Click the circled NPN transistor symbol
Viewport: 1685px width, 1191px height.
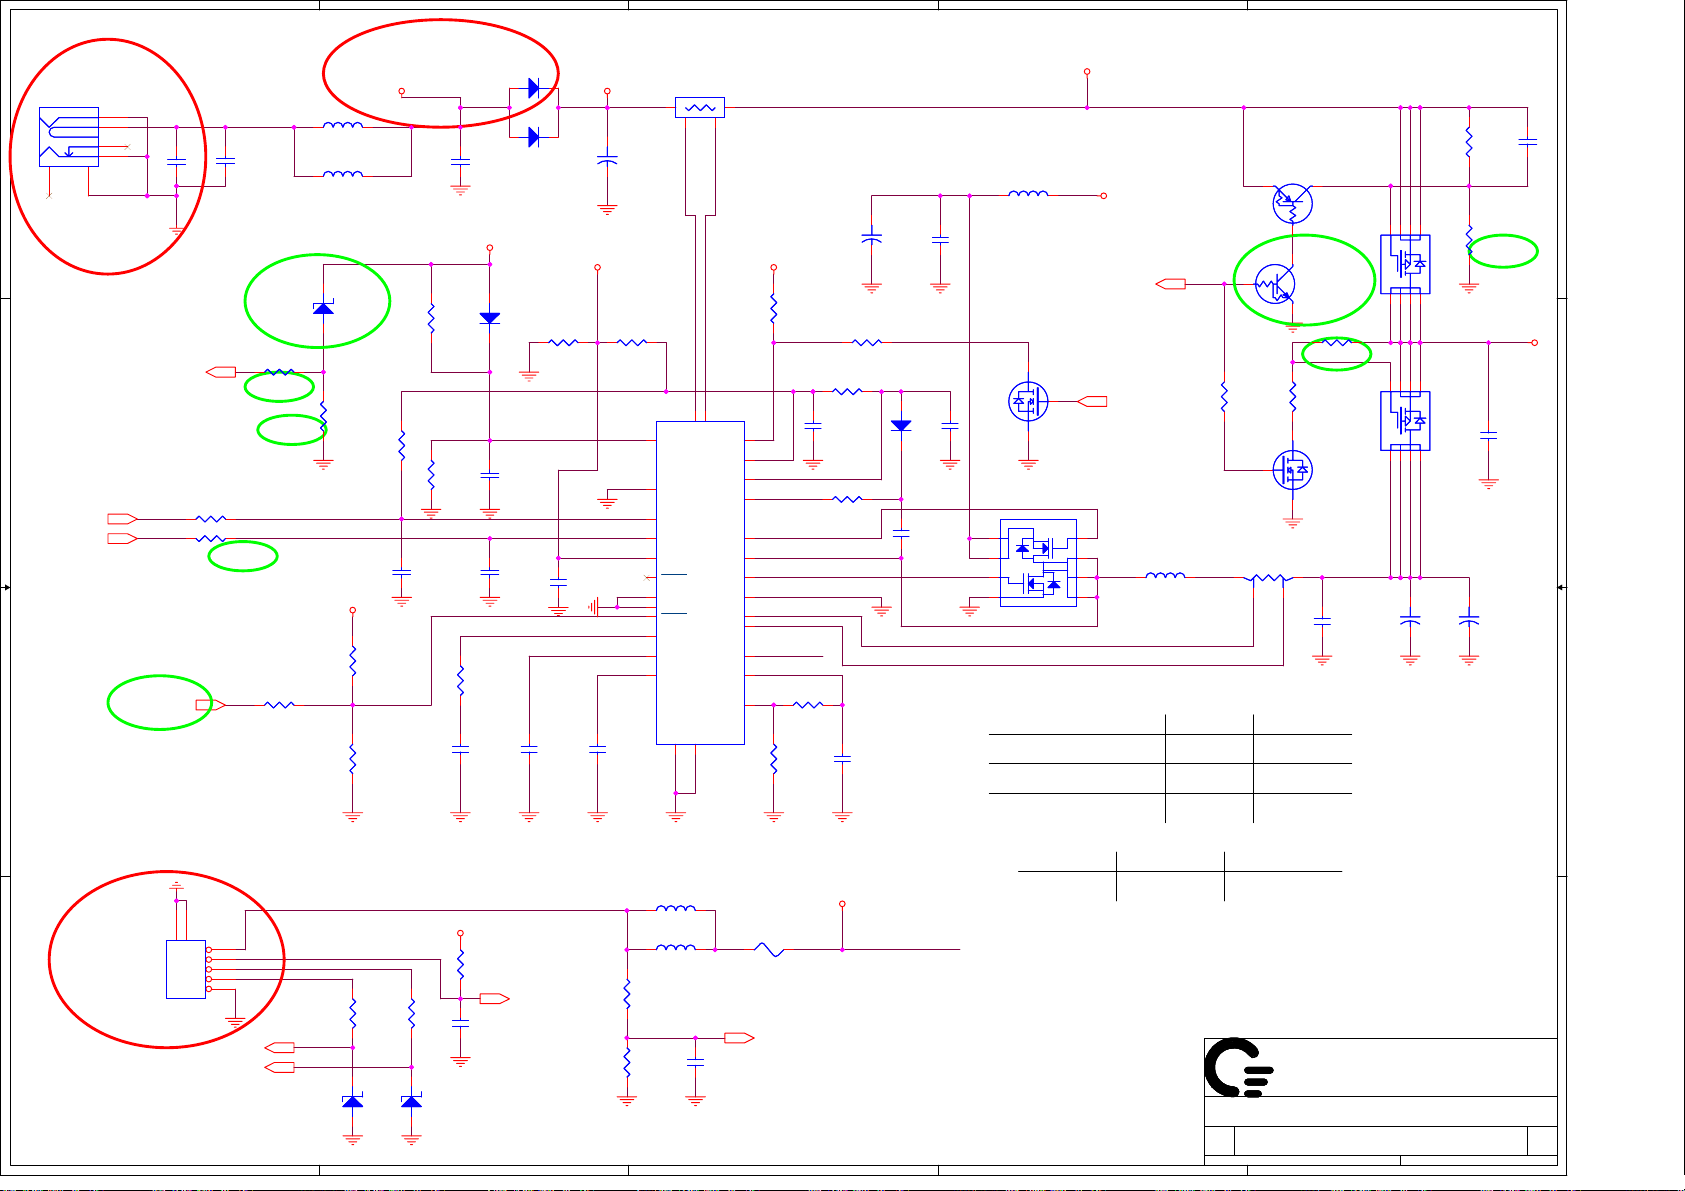click(x=1275, y=284)
